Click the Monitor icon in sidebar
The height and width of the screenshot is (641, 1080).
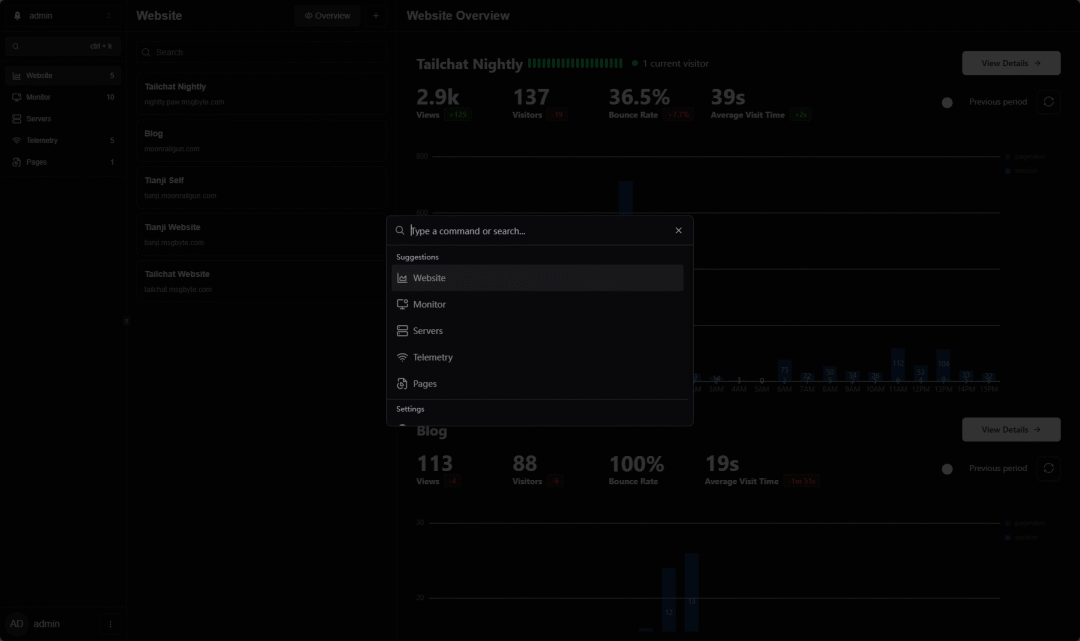17,97
